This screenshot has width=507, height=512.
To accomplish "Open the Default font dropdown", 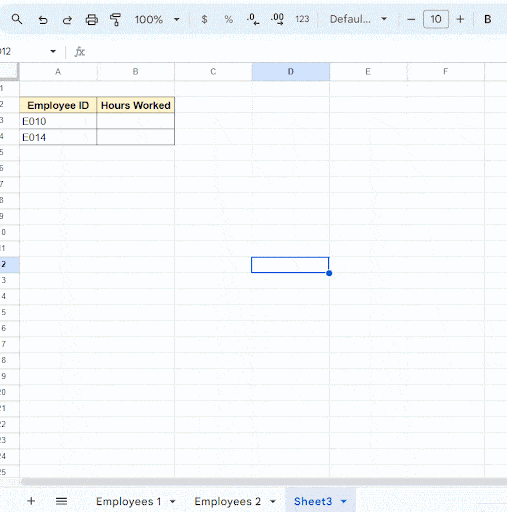I will tap(358, 19).
